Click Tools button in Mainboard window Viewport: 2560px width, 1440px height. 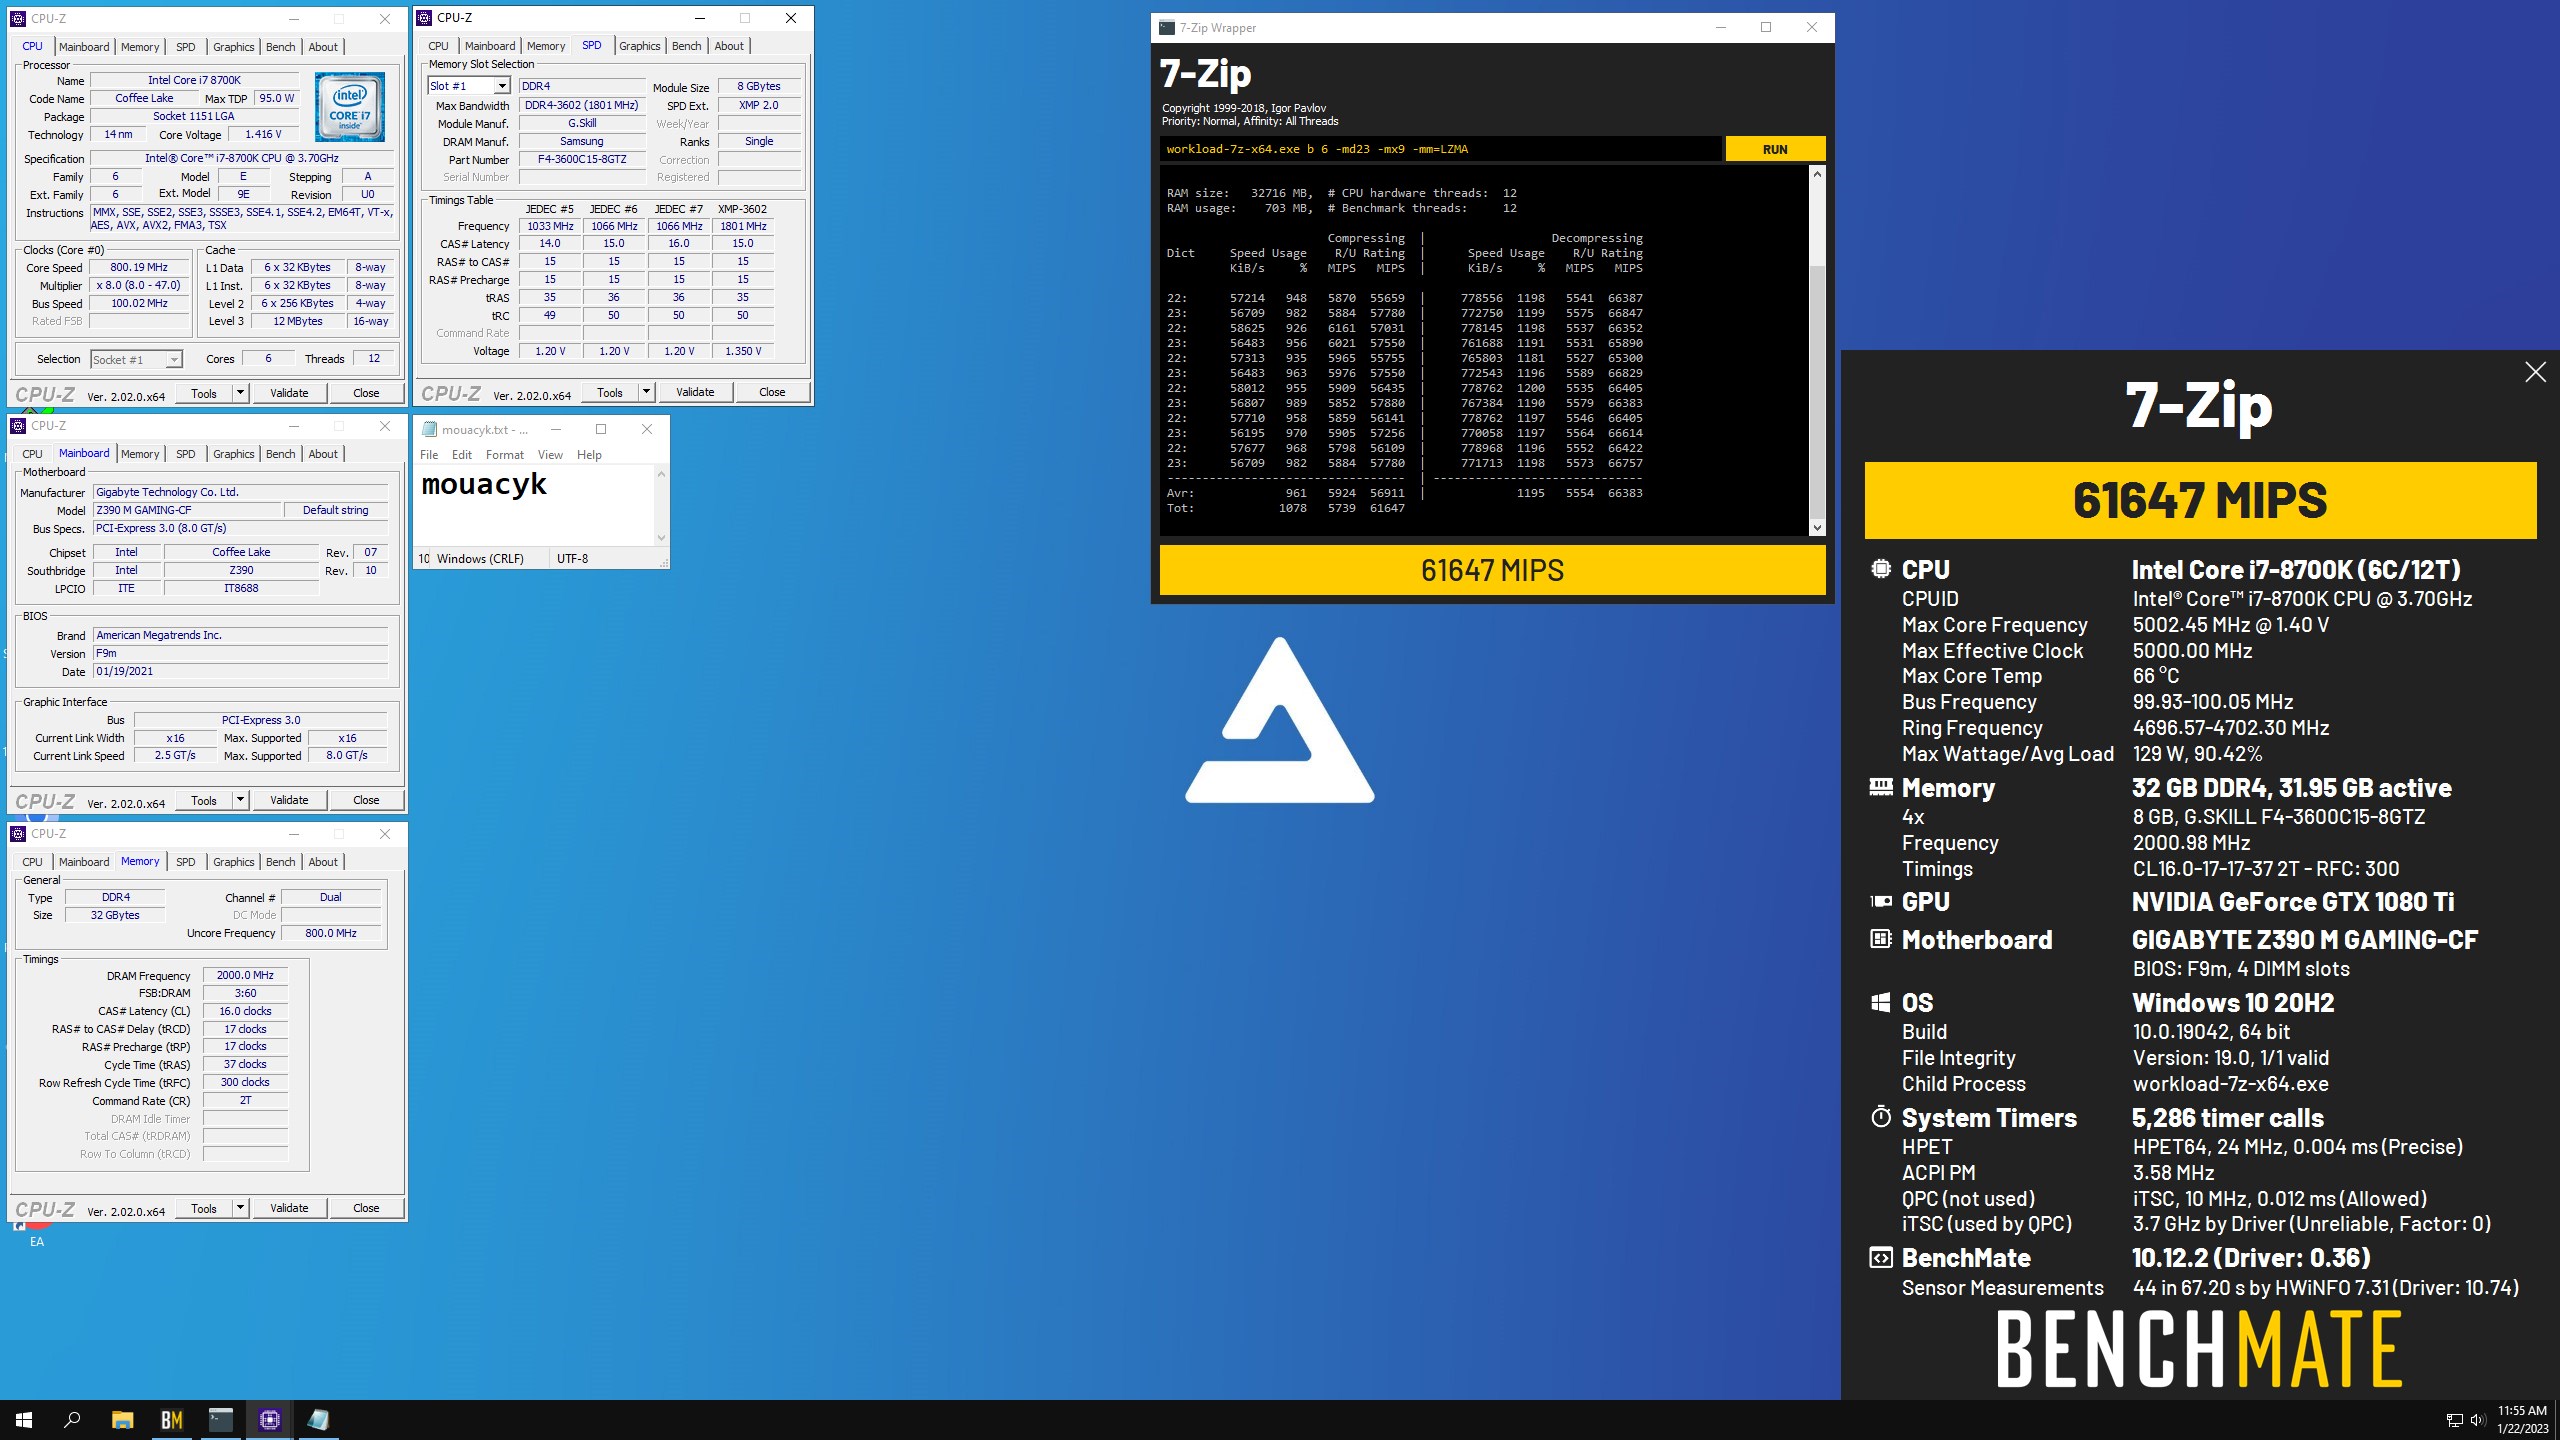click(204, 800)
